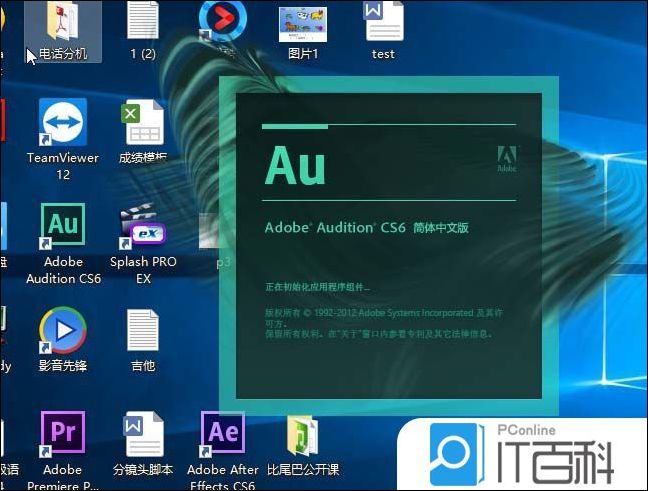Select the 吉他 text file
Screen dimensions: 648x491
143,332
